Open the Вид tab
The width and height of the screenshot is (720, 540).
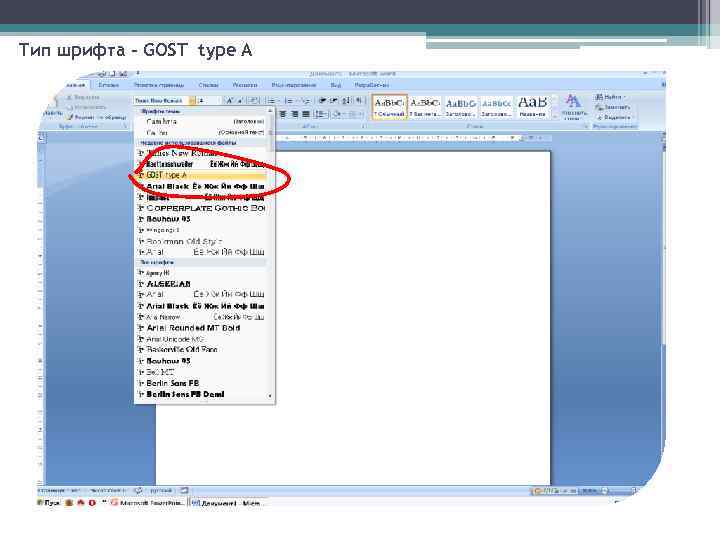click(336, 85)
